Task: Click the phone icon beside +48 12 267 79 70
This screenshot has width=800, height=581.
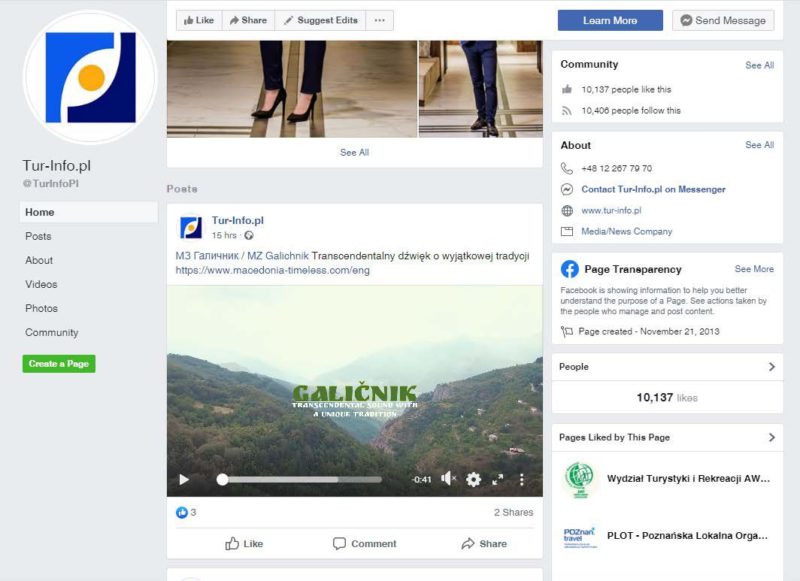Action: tap(567, 168)
